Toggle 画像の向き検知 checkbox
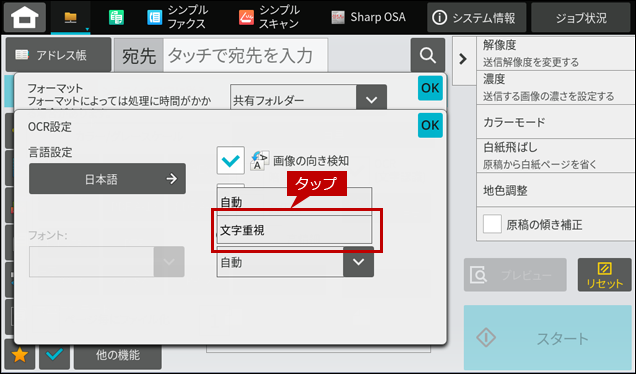Viewport: 636px width, 374px height. pyautogui.click(x=230, y=161)
